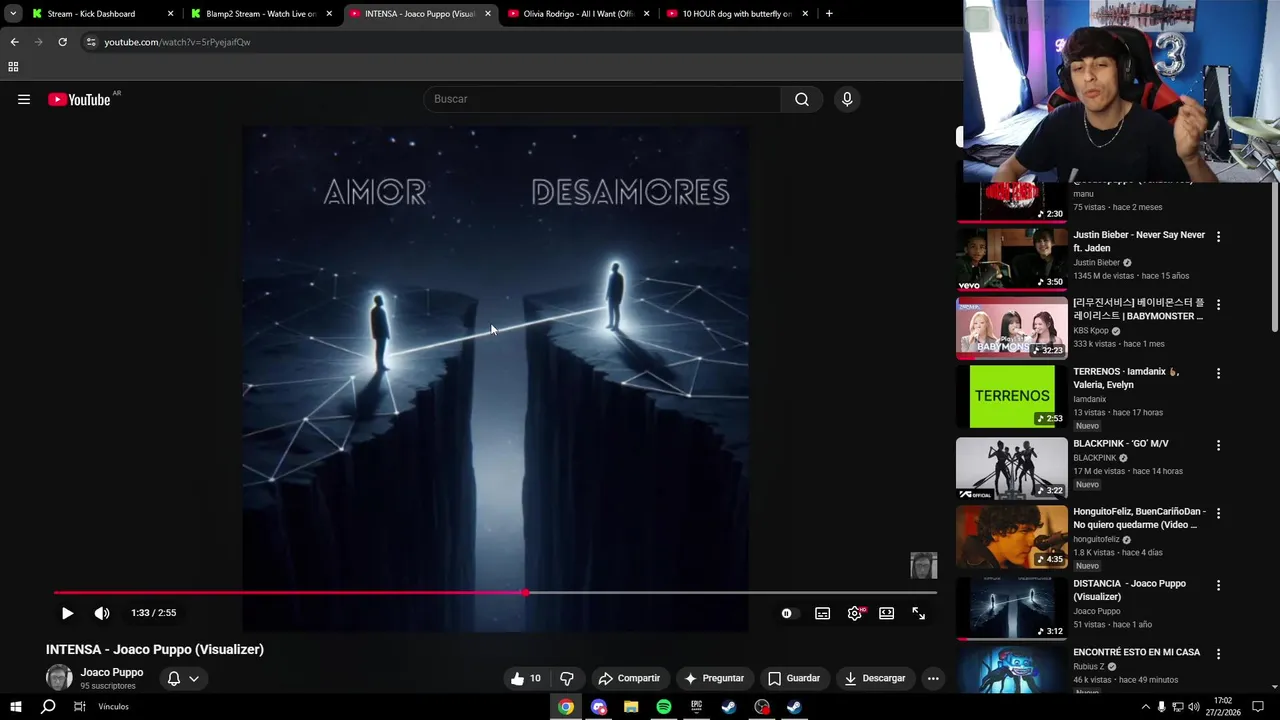Open BABYMONSTER KBS Kpop video thumbnail
The image size is (1280, 720).
pyautogui.click(x=1012, y=328)
